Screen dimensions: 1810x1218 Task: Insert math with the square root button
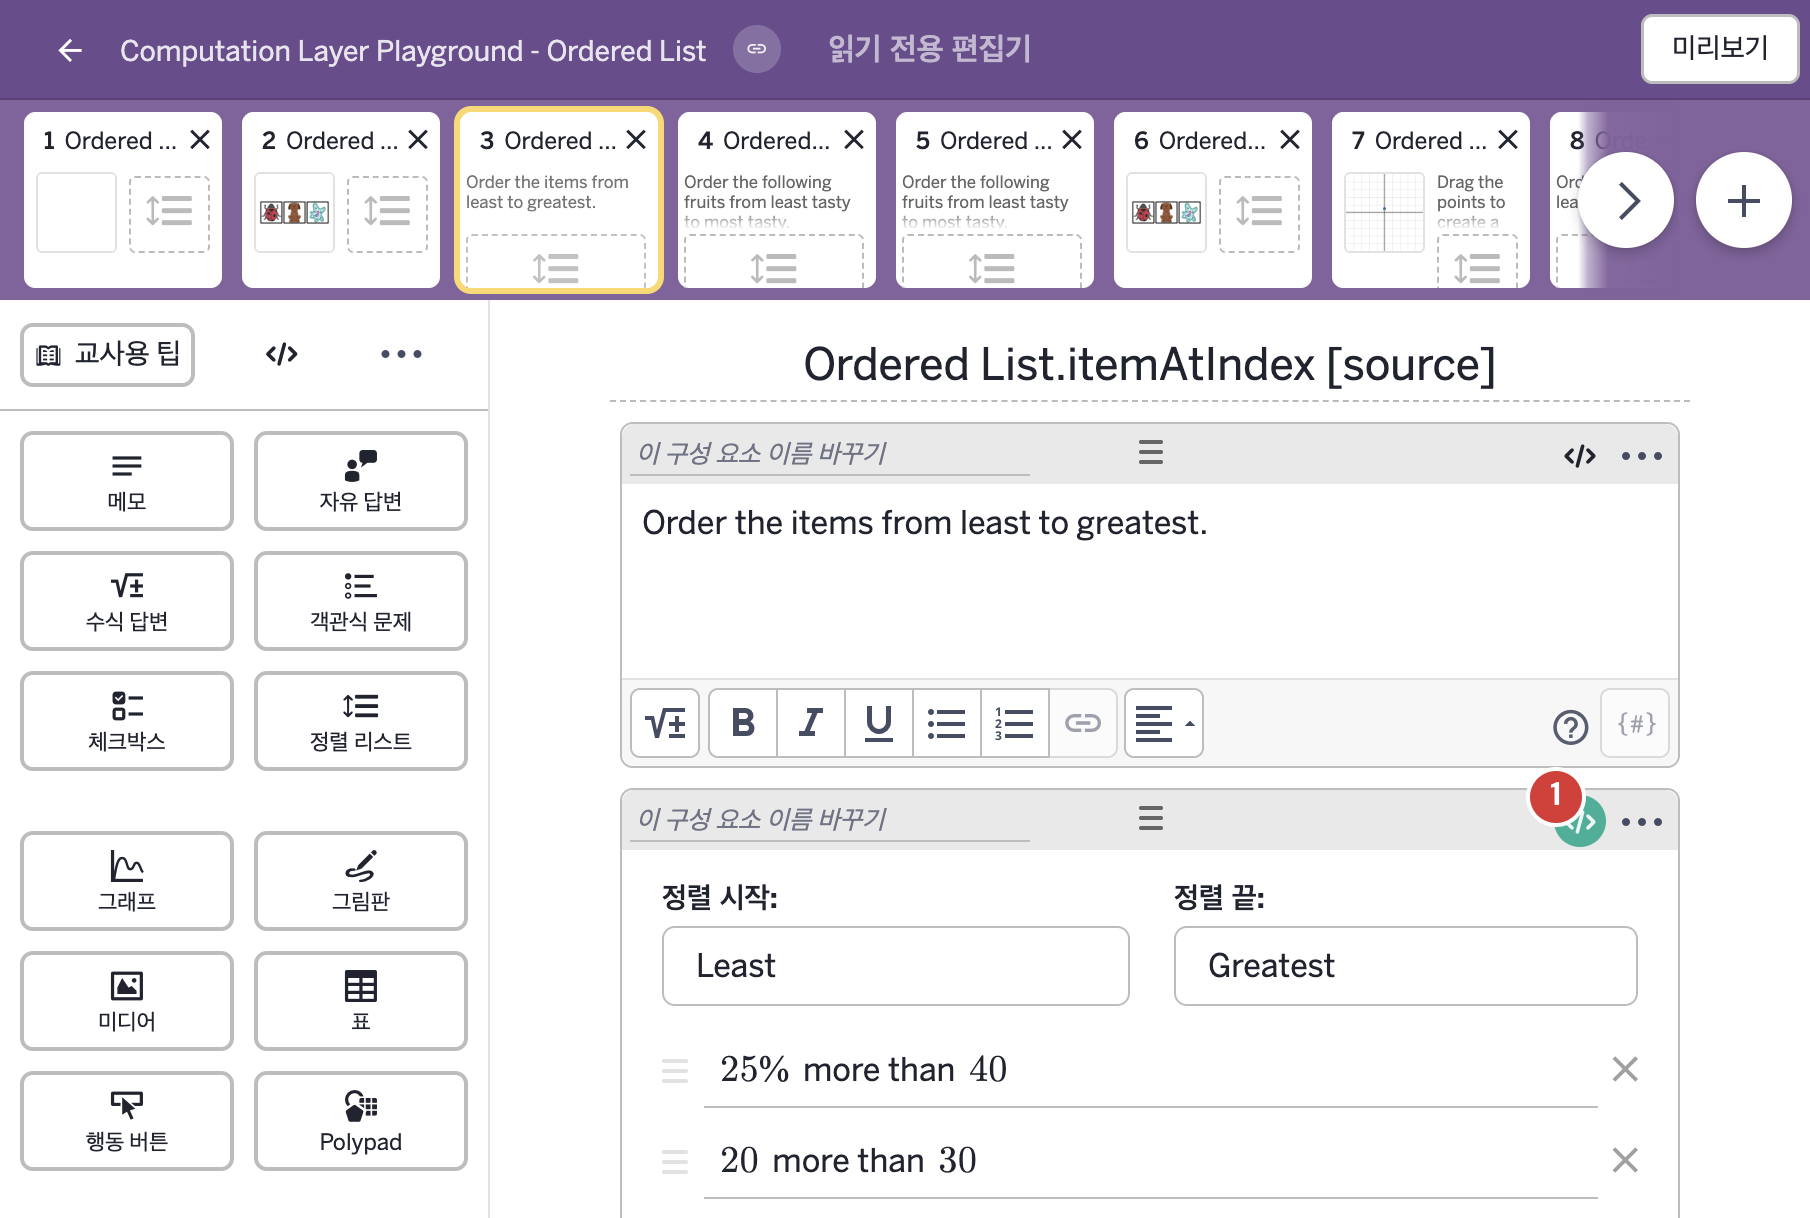(665, 723)
